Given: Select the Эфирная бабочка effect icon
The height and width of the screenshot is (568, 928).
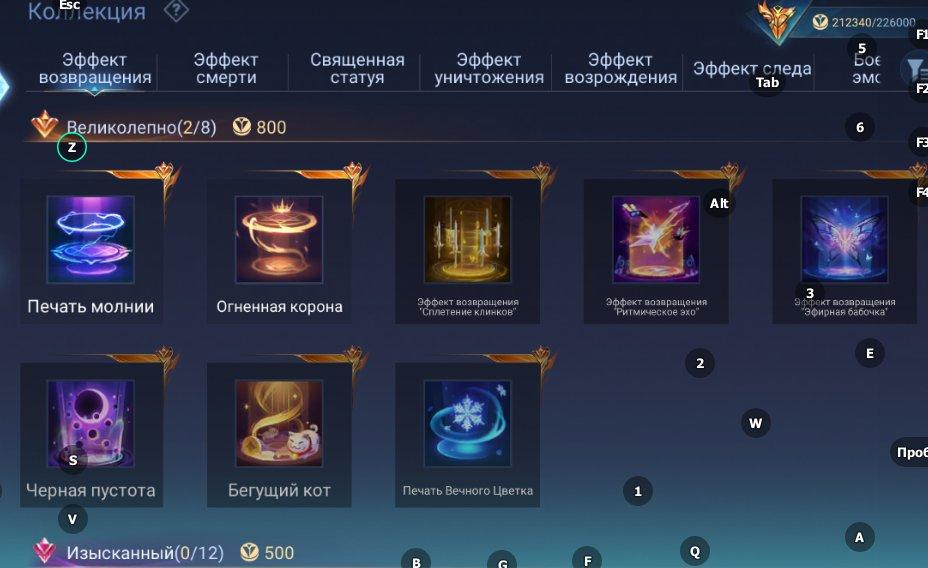Looking at the screenshot, I should [845, 240].
